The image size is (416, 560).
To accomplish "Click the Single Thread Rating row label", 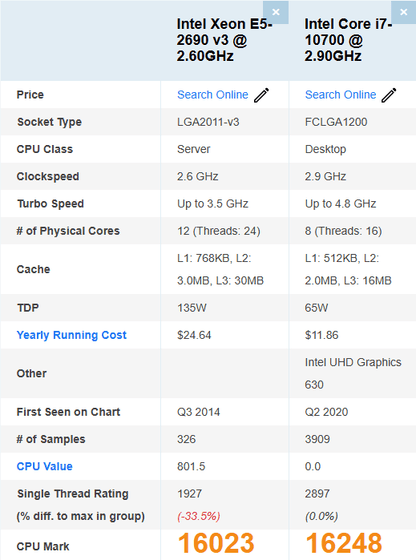I will 72,494.
